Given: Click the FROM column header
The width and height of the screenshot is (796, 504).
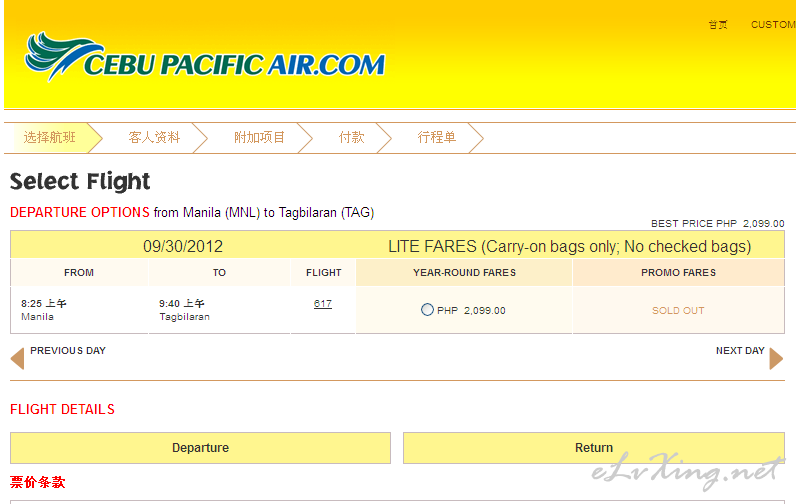Looking at the screenshot, I should tap(79, 273).
